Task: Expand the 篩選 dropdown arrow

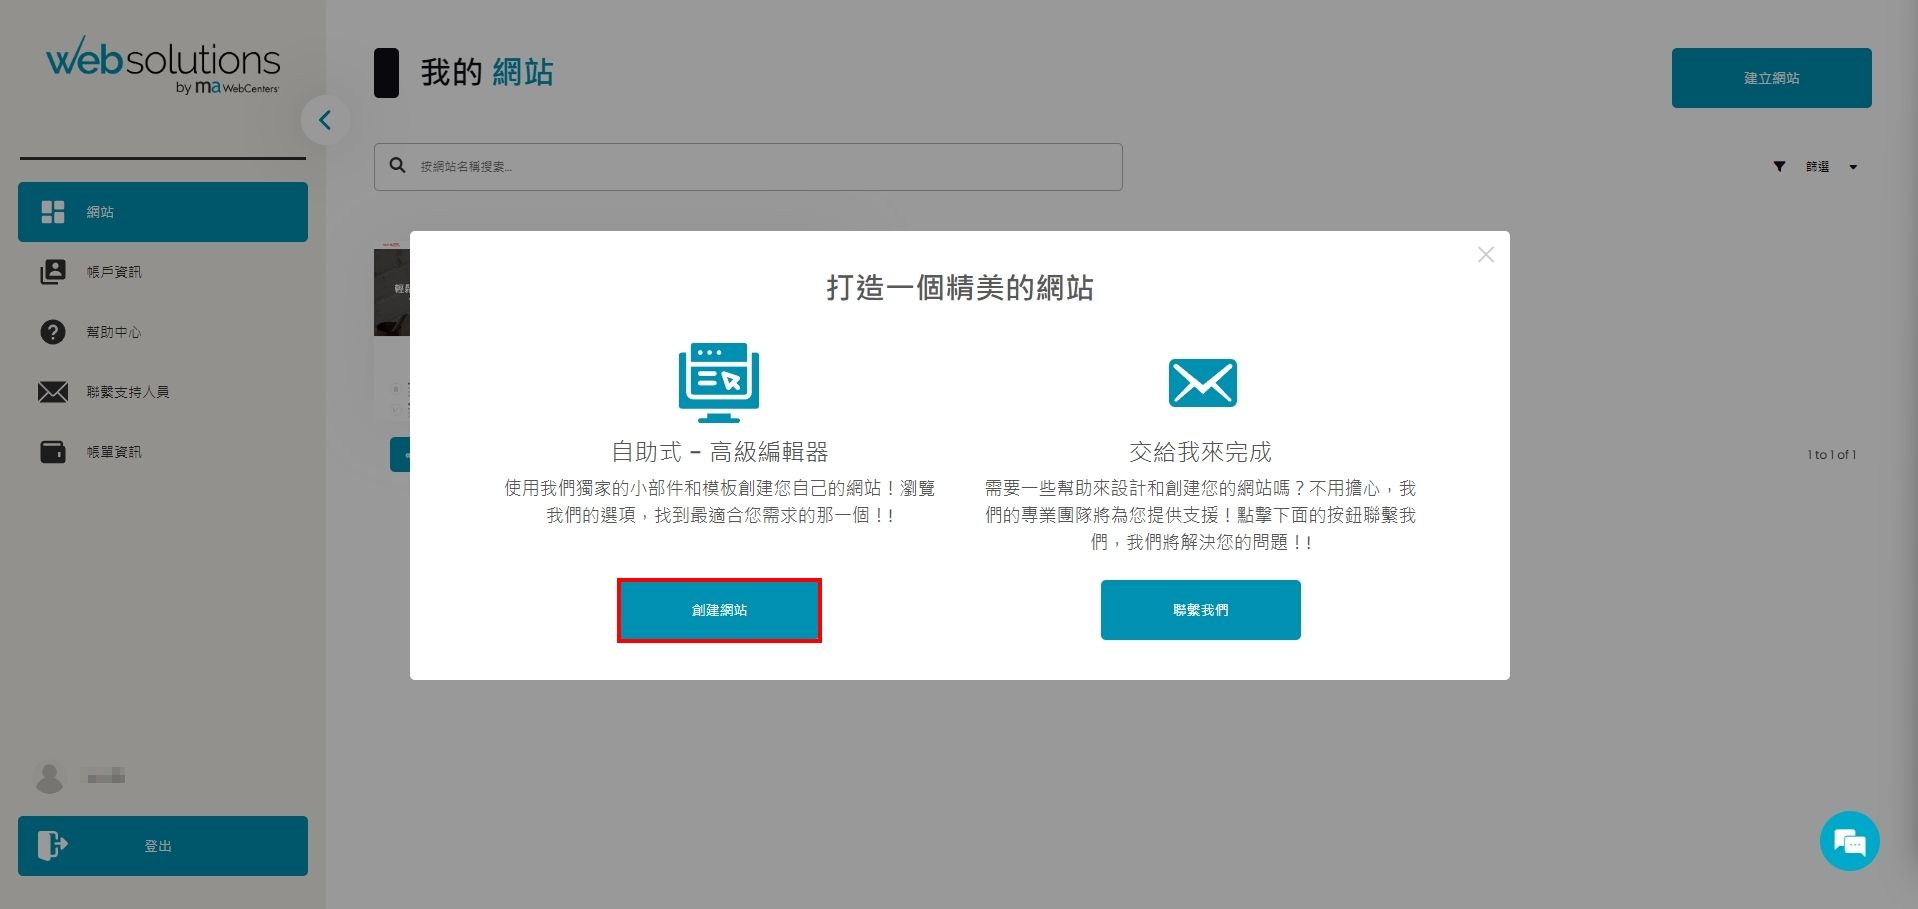Action: click(1855, 166)
